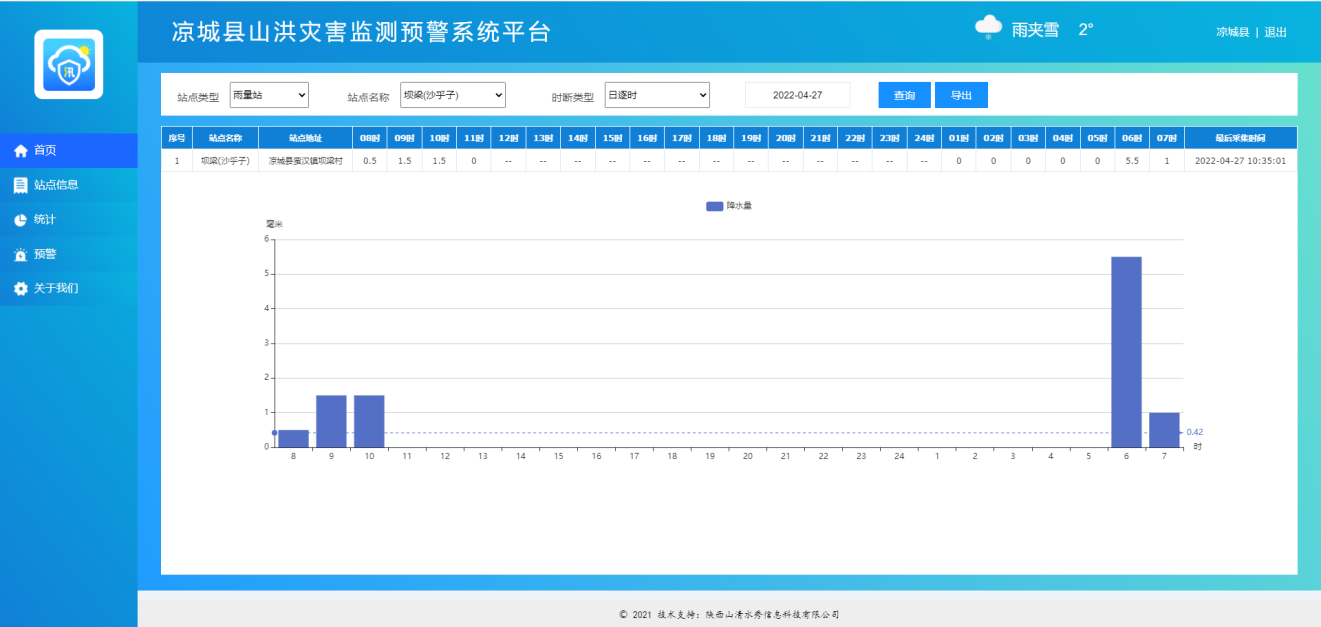Click the station info document icon
The width and height of the screenshot is (1321, 627).
tap(20, 185)
